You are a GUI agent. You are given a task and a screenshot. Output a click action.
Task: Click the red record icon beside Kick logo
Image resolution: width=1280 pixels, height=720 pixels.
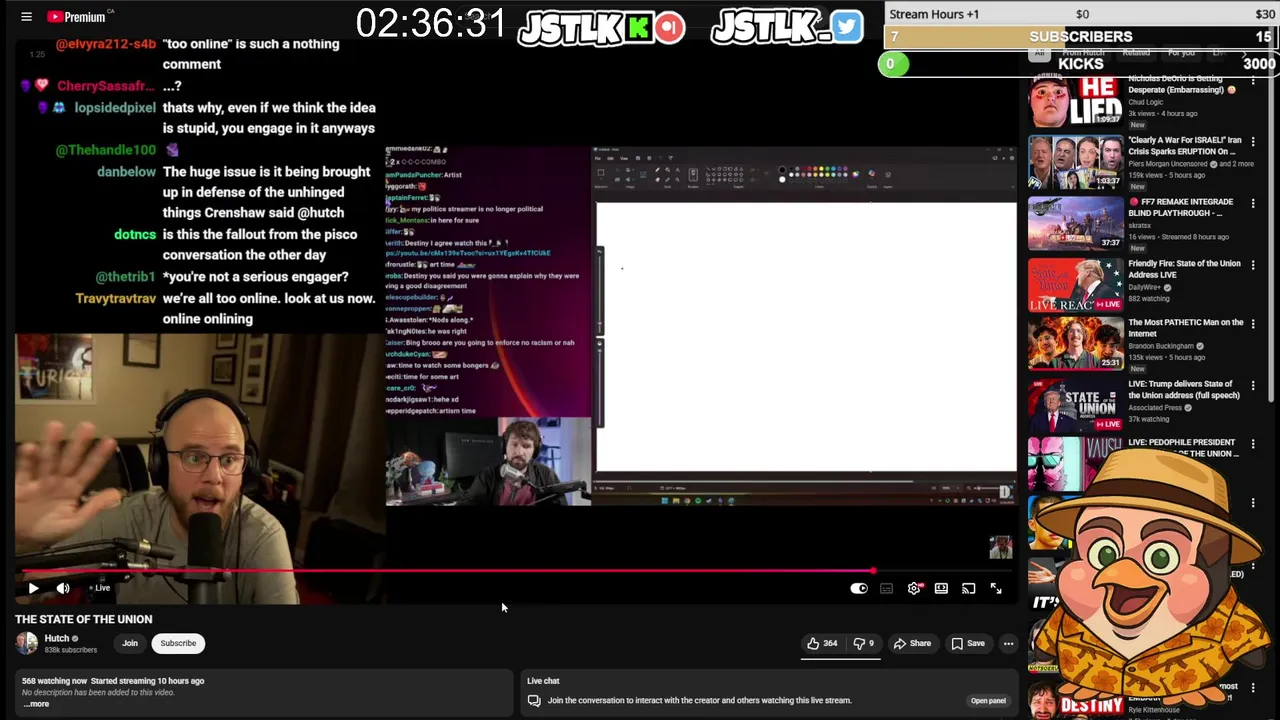pyautogui.click(x=670, y=27)
